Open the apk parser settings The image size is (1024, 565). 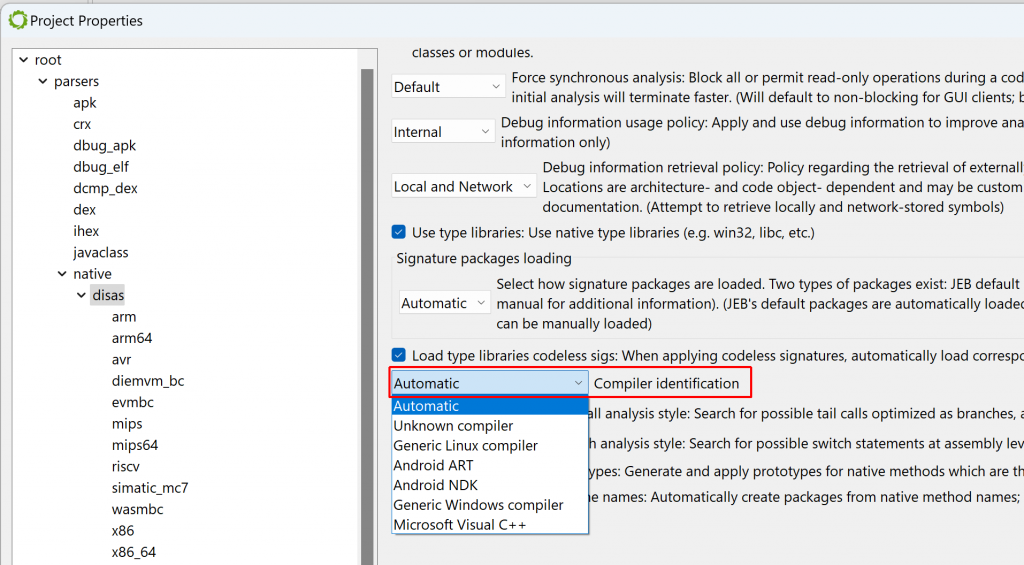(85, 103)
